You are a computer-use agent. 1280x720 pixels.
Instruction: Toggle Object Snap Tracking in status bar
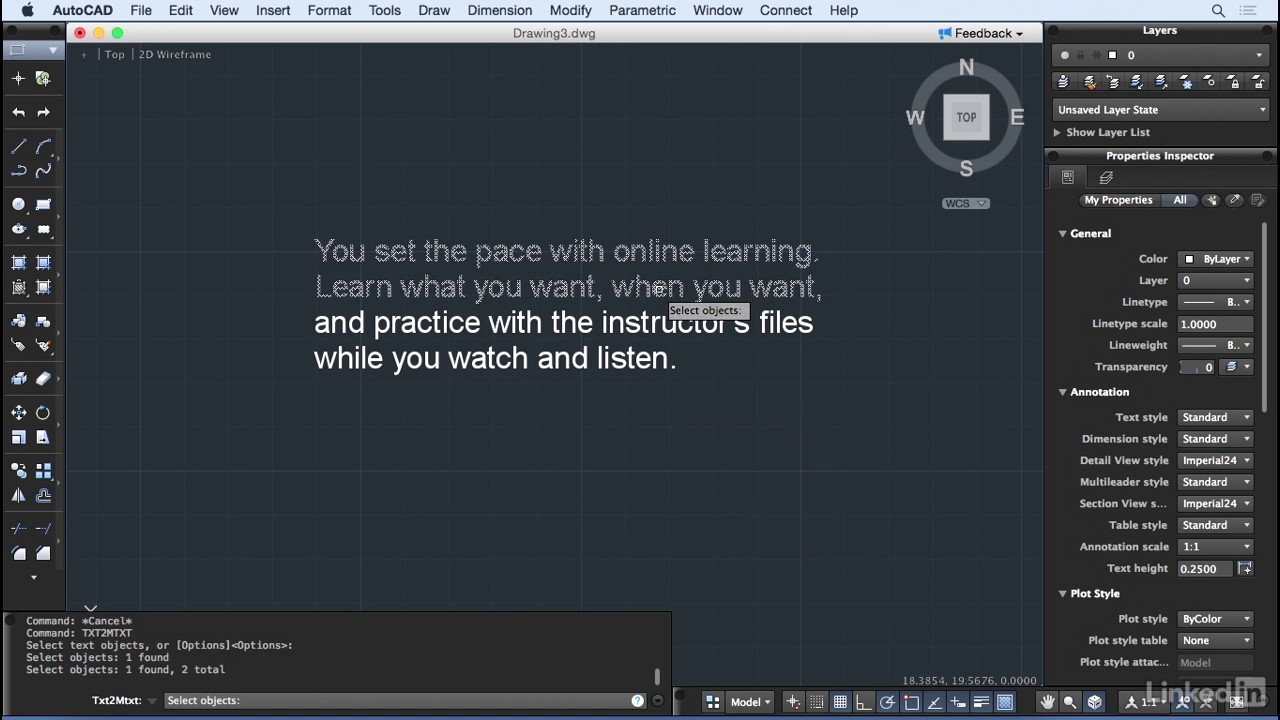click(934, 702)
